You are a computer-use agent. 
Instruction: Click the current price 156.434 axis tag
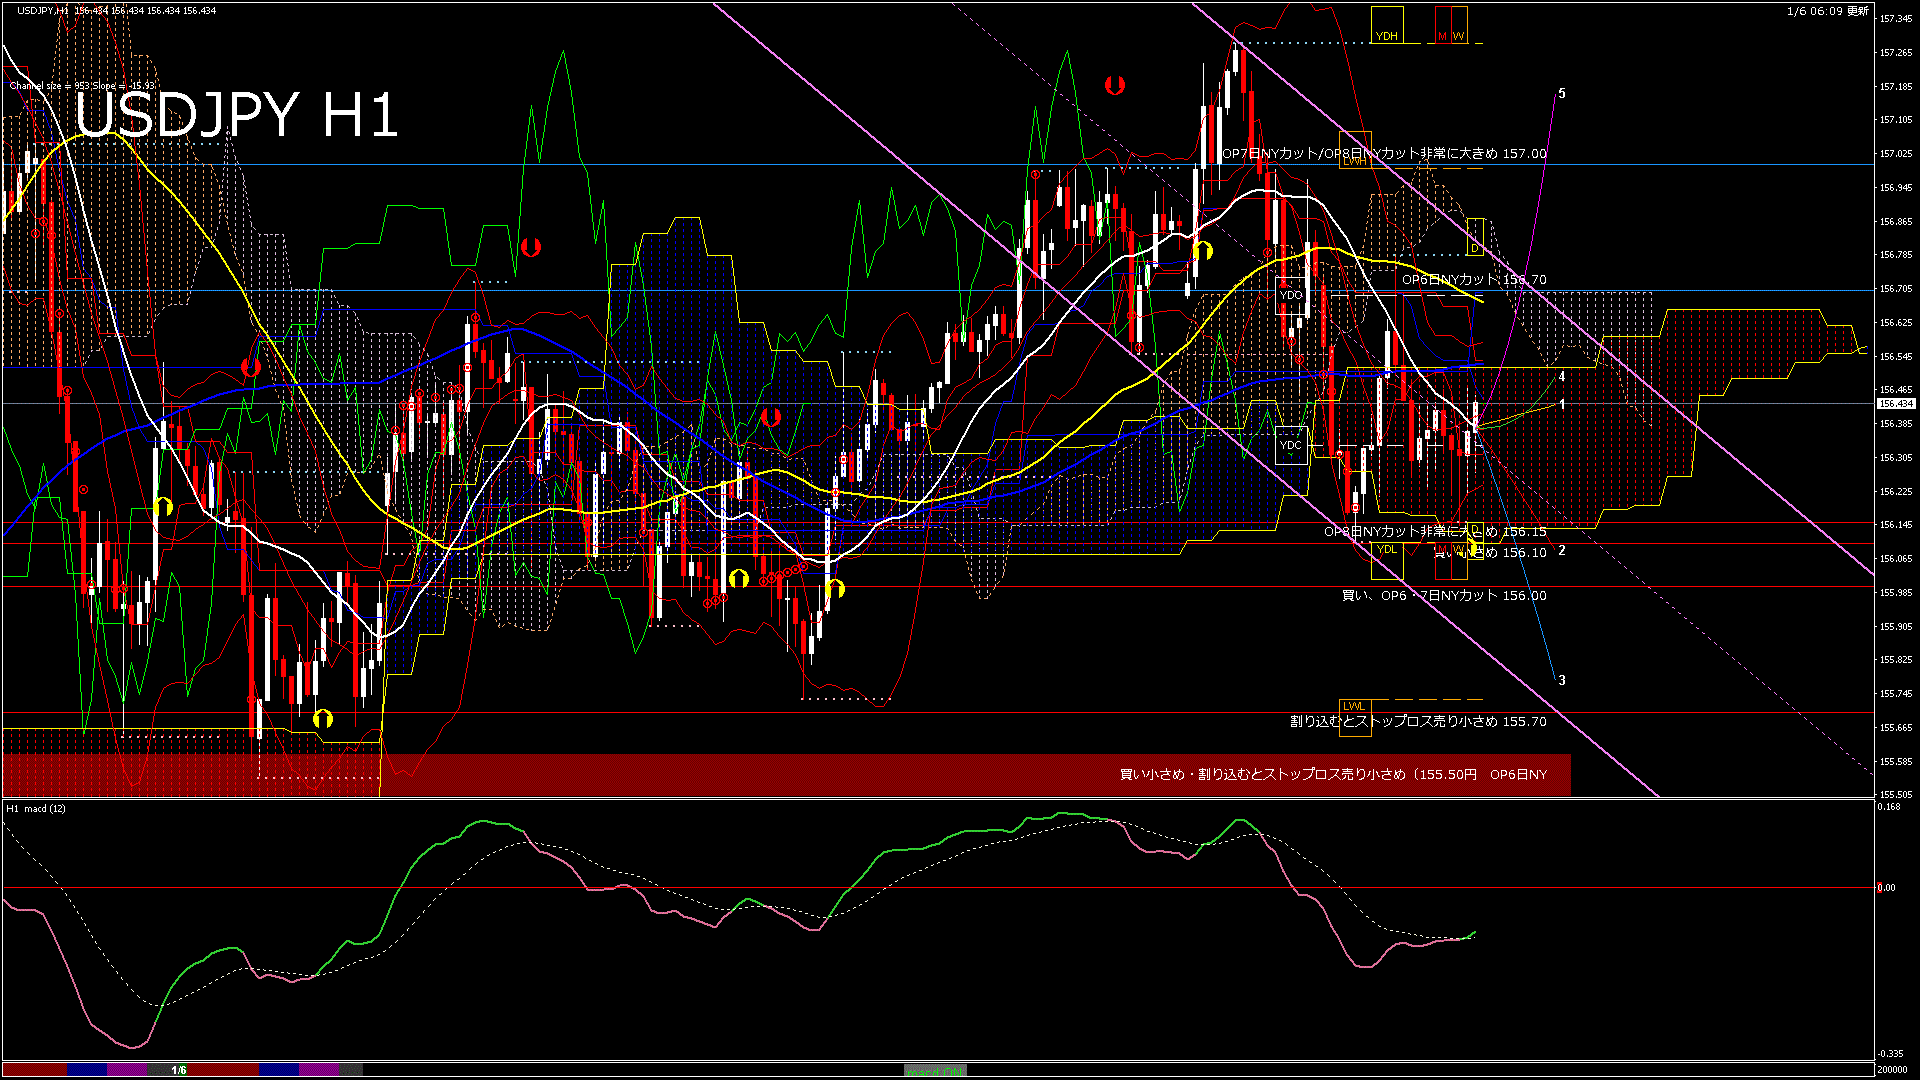click(1898, 403)
